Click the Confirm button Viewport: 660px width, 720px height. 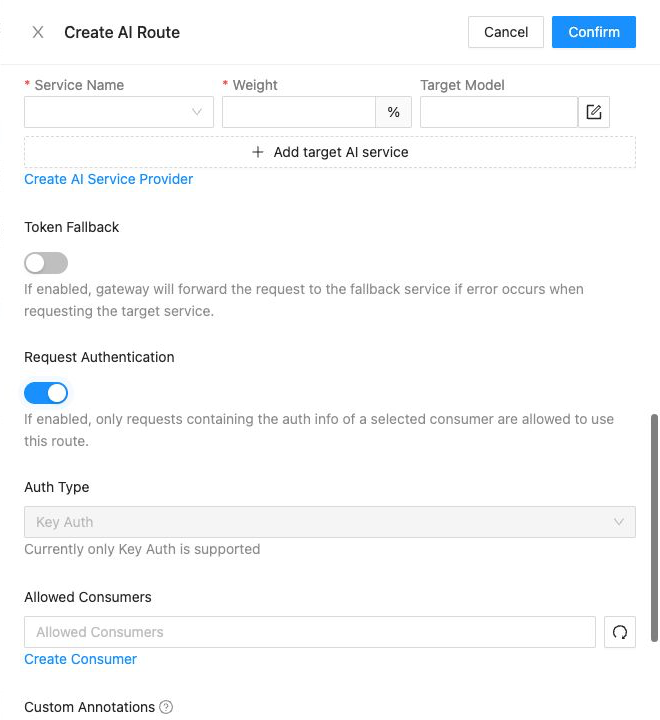[593, 32]
